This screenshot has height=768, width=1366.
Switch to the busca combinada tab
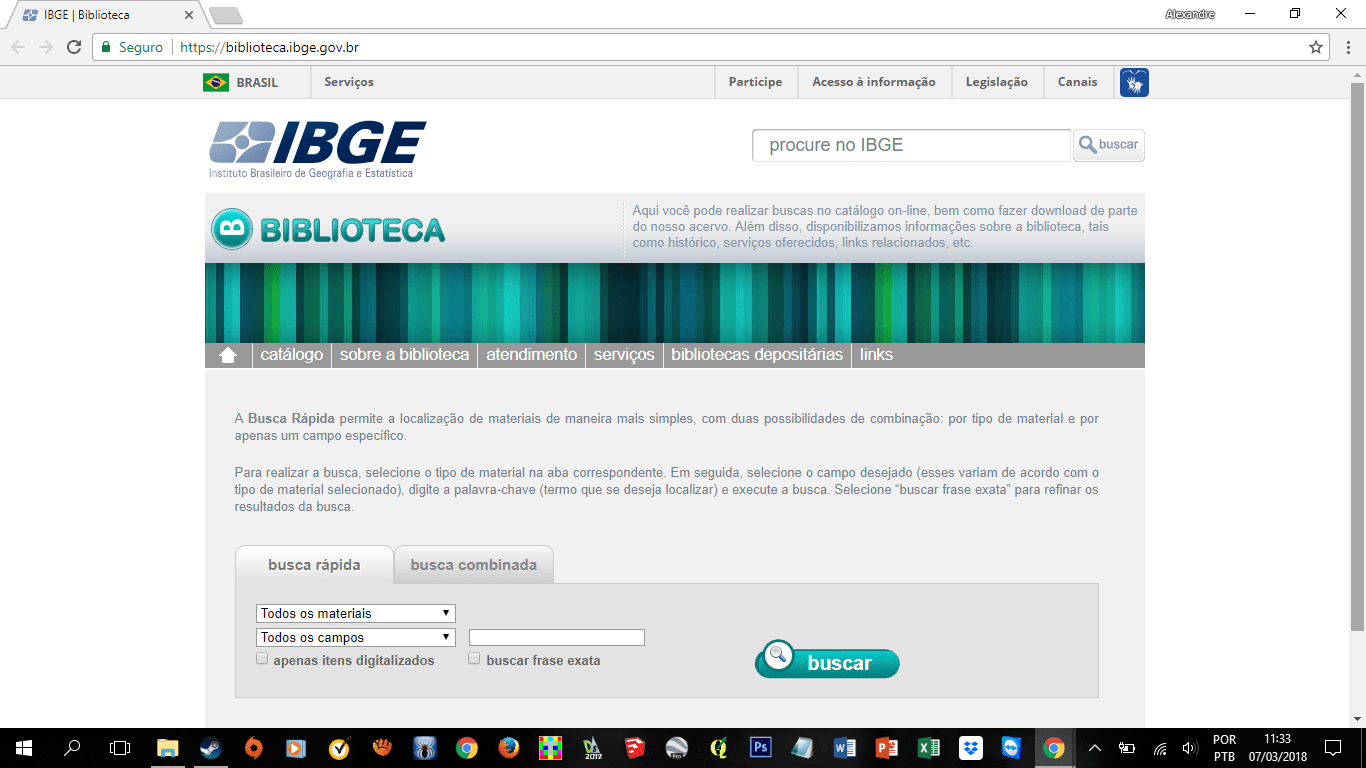tap(473, 564)
